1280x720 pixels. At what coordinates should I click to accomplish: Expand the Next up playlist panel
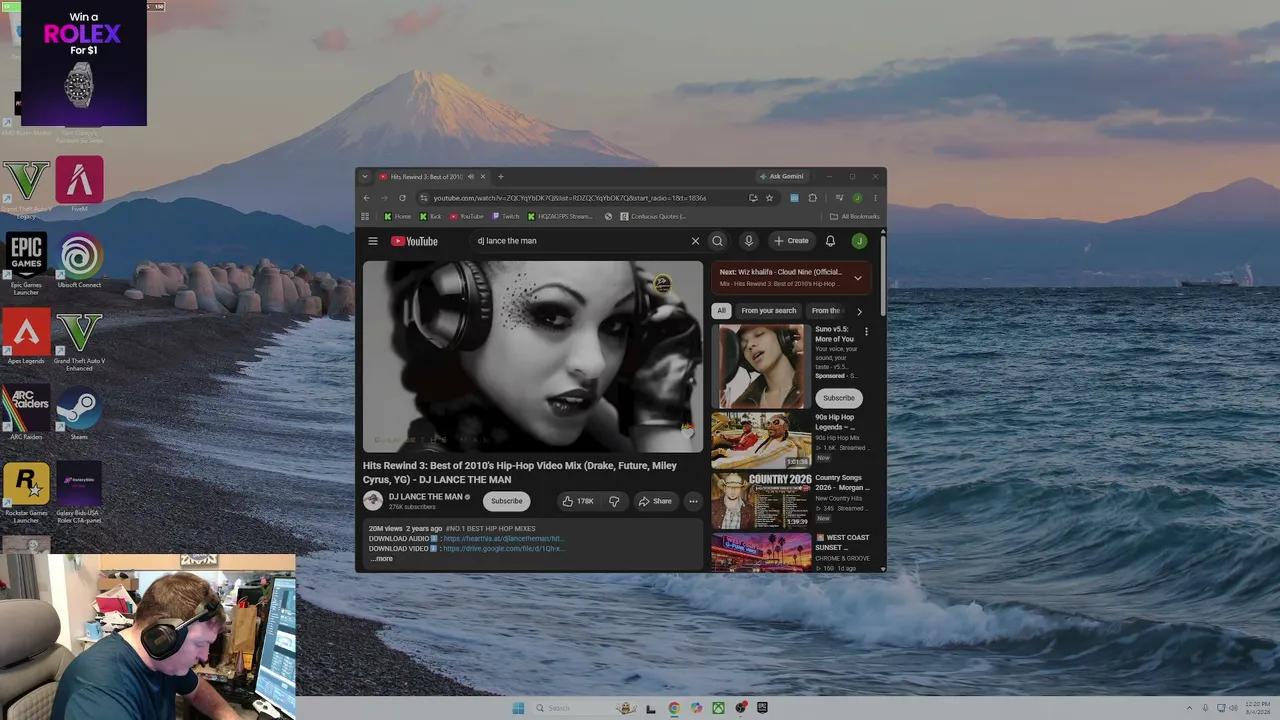pos(857,278)
